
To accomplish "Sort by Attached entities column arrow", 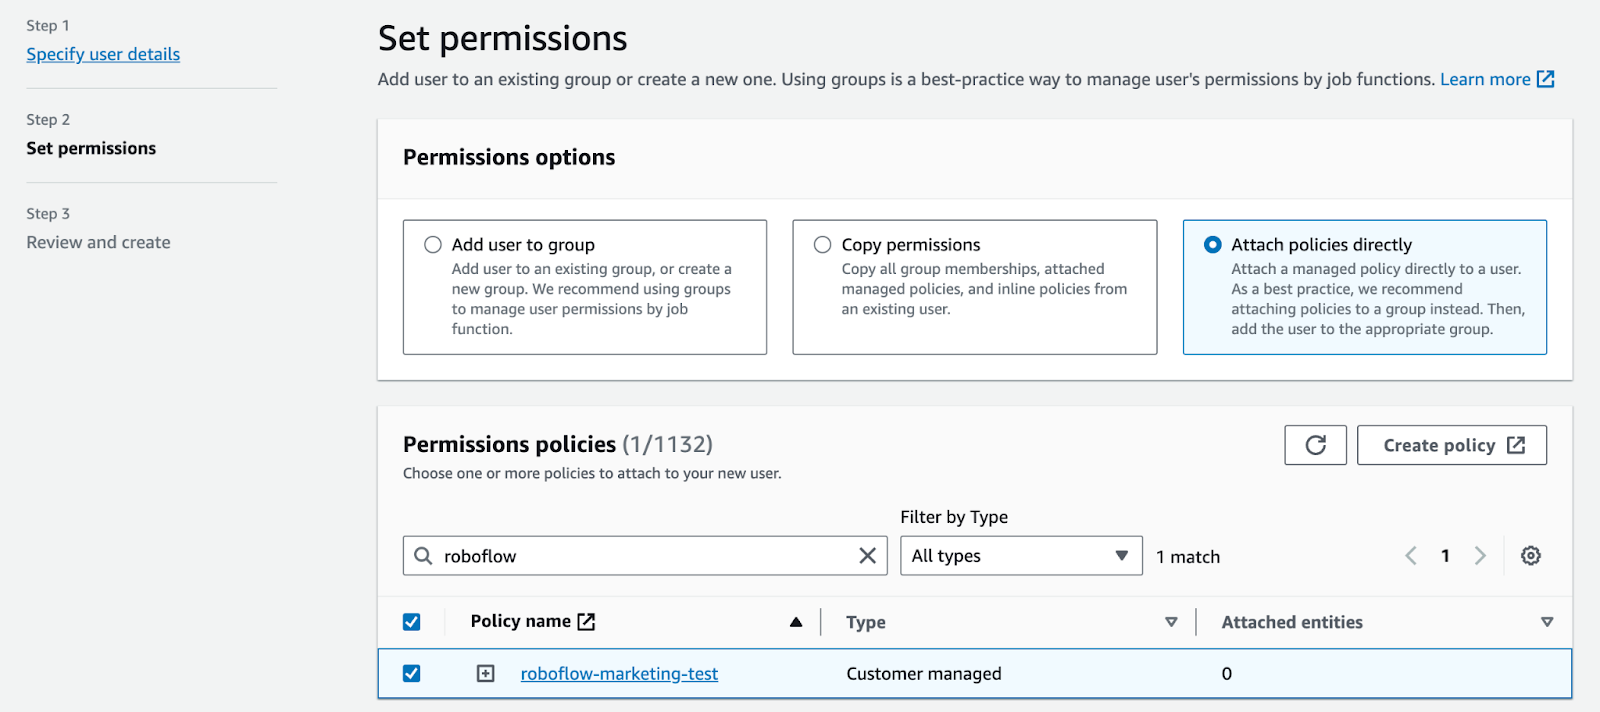I will coord(1547,622).
